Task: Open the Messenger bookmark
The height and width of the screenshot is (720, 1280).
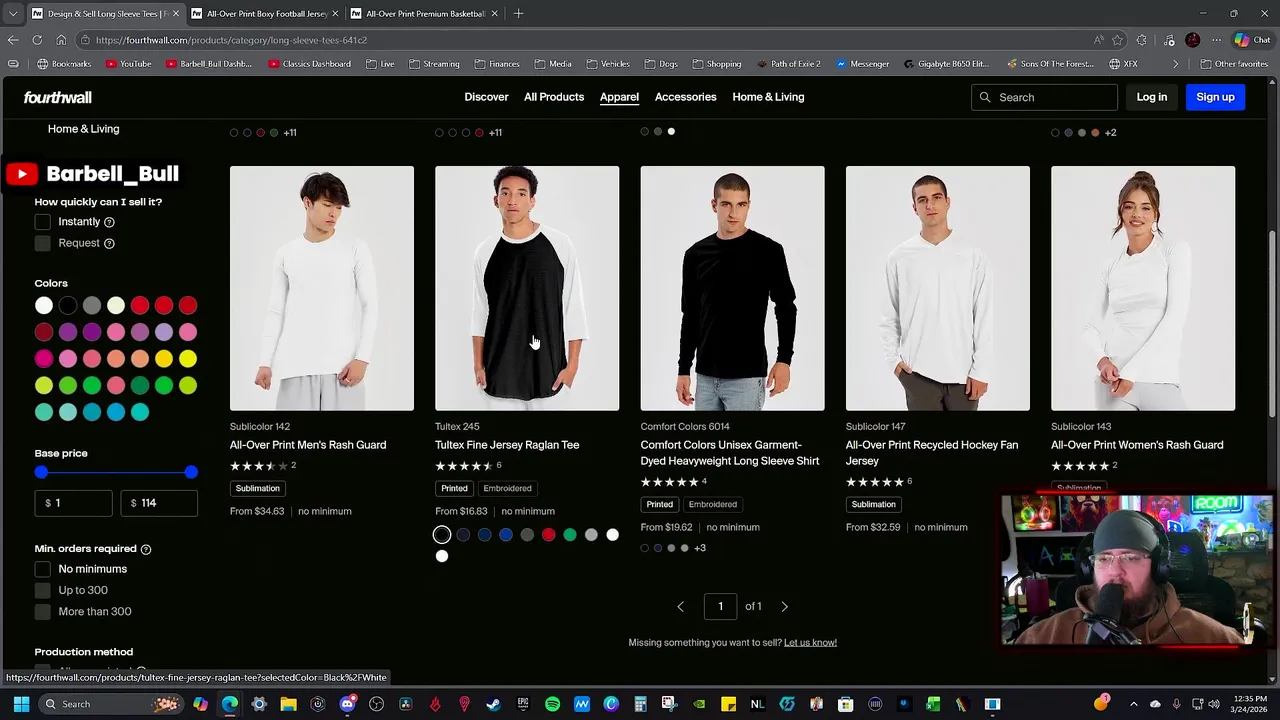Action: (x=862, y=64)
